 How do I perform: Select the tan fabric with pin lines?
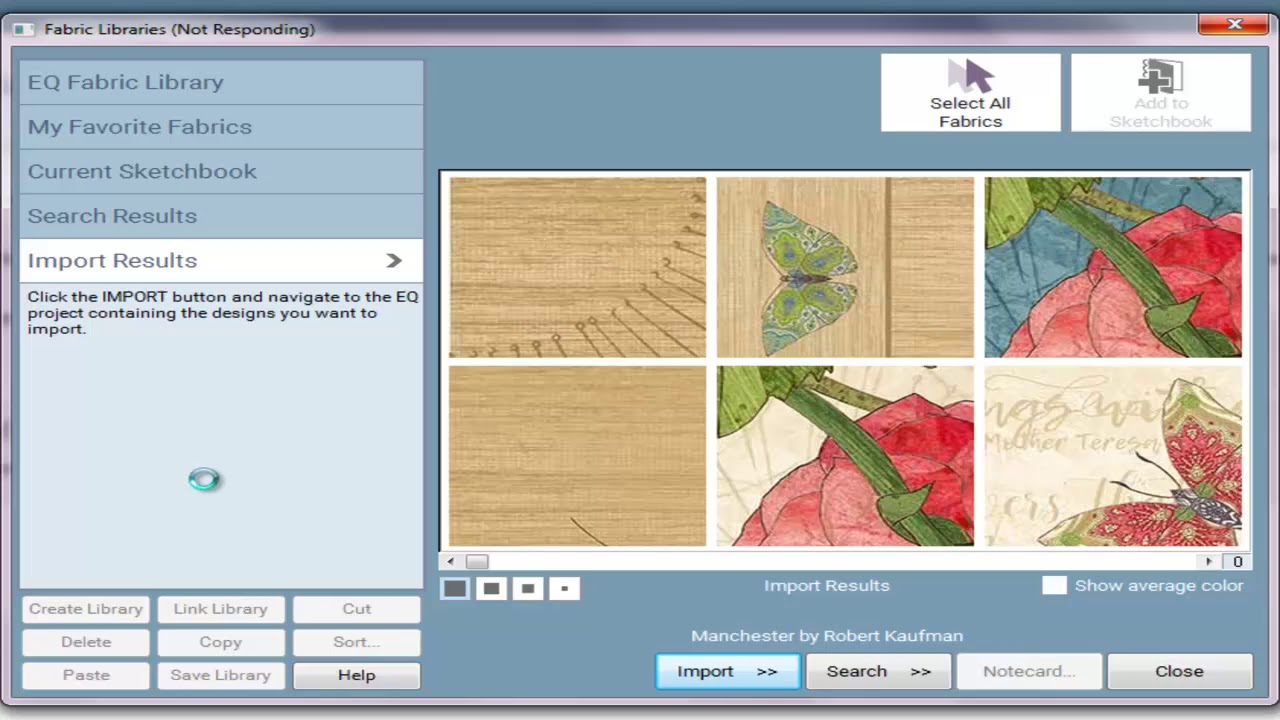point(577,267)
